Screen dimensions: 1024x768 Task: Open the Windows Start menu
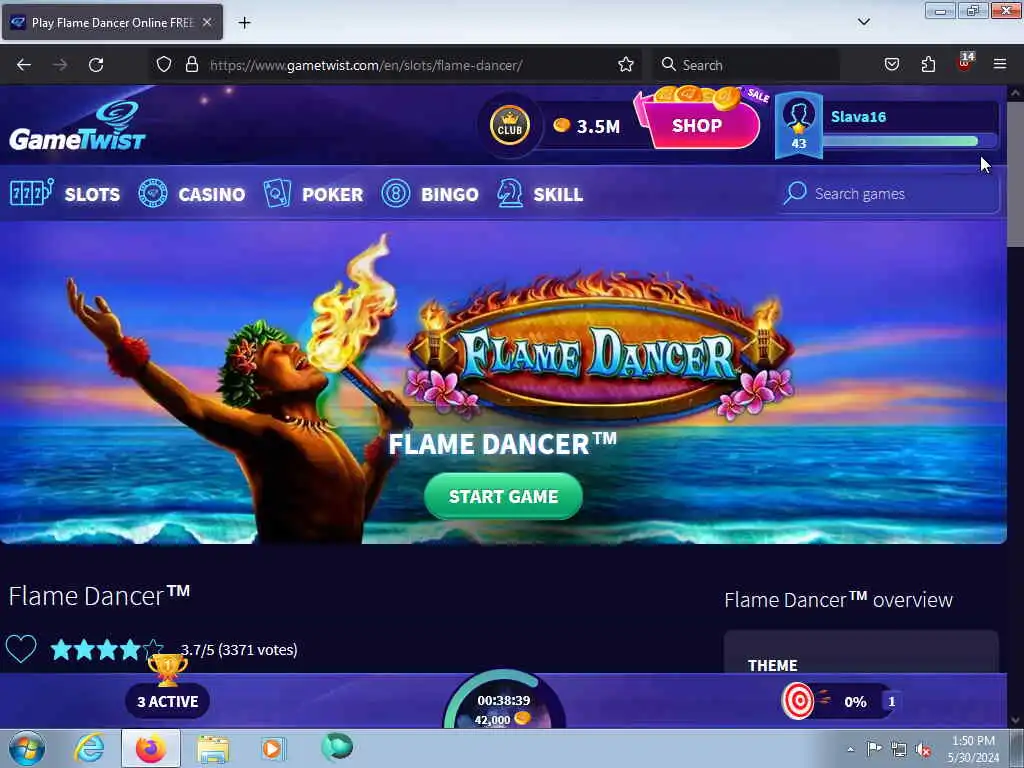click(x=27, y=748)
